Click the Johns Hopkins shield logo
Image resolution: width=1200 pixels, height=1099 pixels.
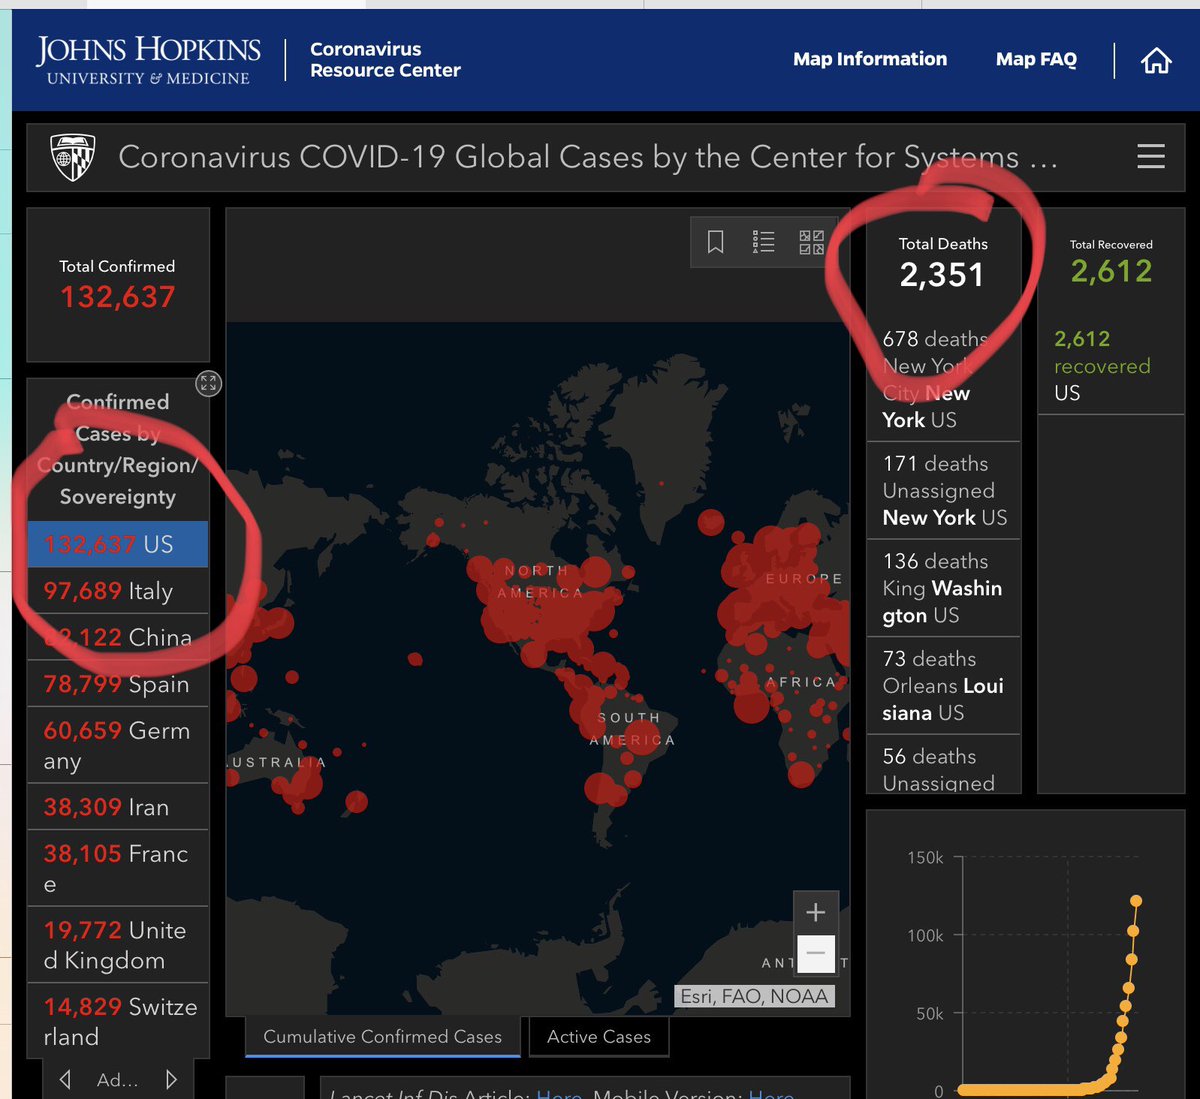click(72, 157)
